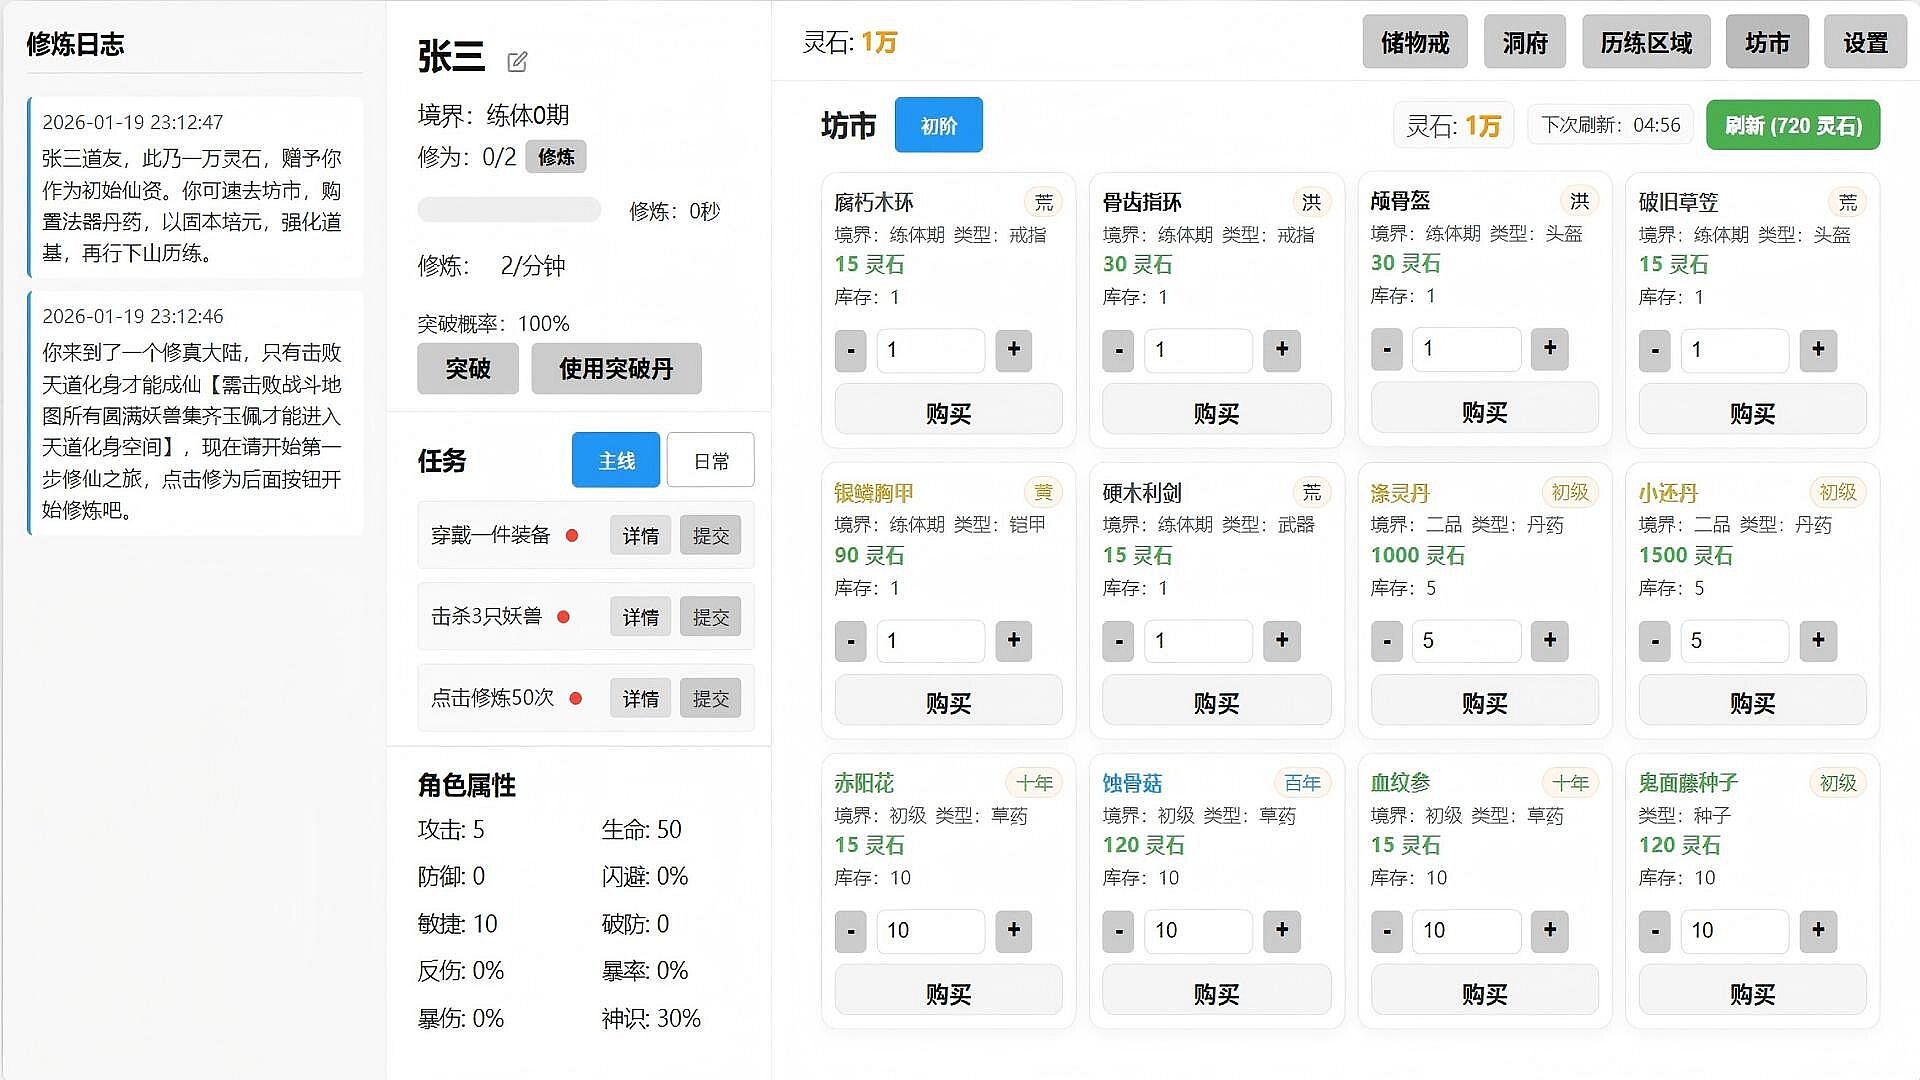1920x1080 pixels.
Task: Decrease quantity for 涤灵丹 with minus
Action: [x=1386, y=641]
